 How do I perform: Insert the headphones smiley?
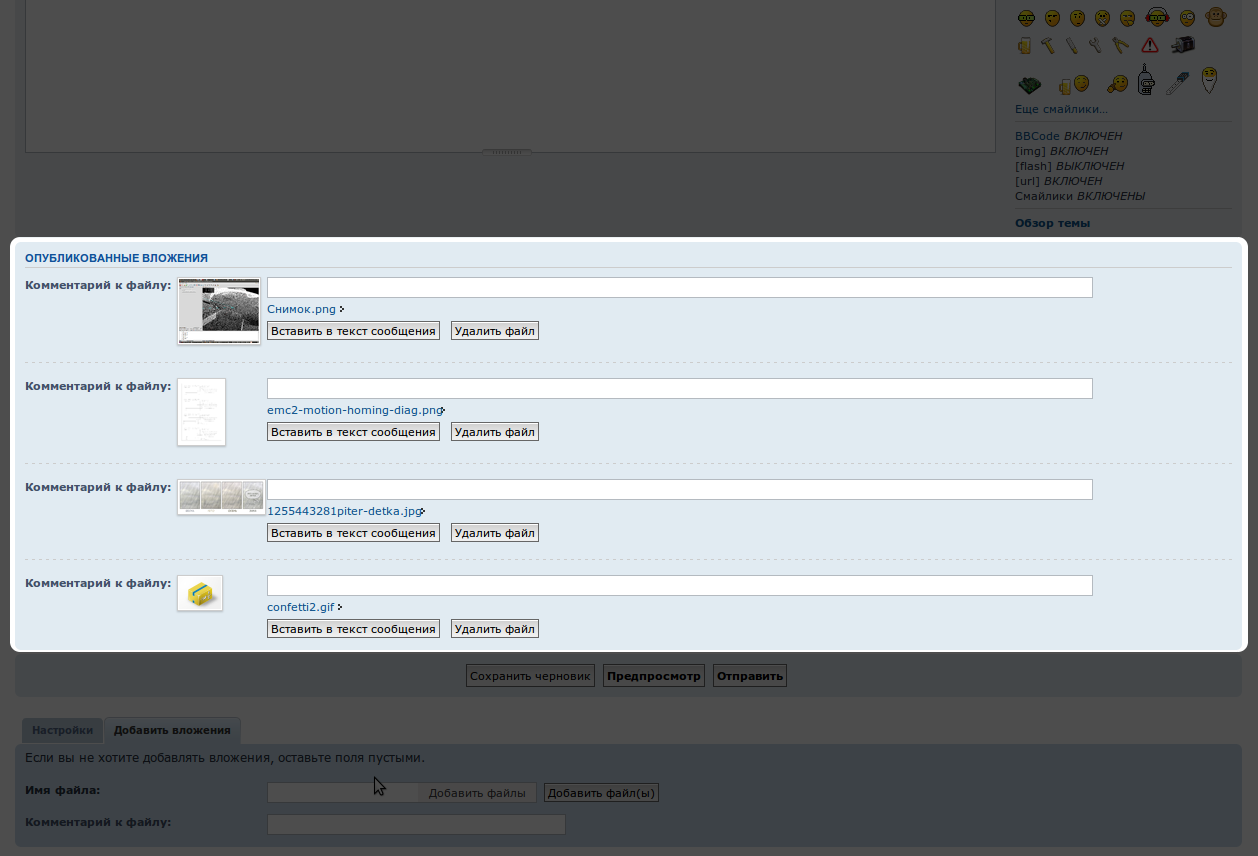1157,17
